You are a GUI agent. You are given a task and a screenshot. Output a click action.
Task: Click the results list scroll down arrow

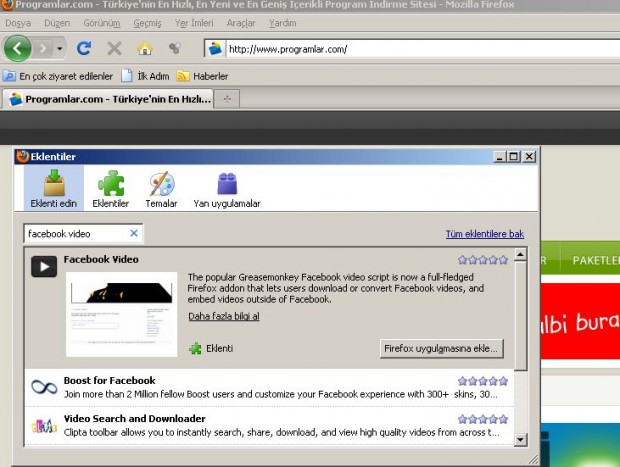[520, 439]
